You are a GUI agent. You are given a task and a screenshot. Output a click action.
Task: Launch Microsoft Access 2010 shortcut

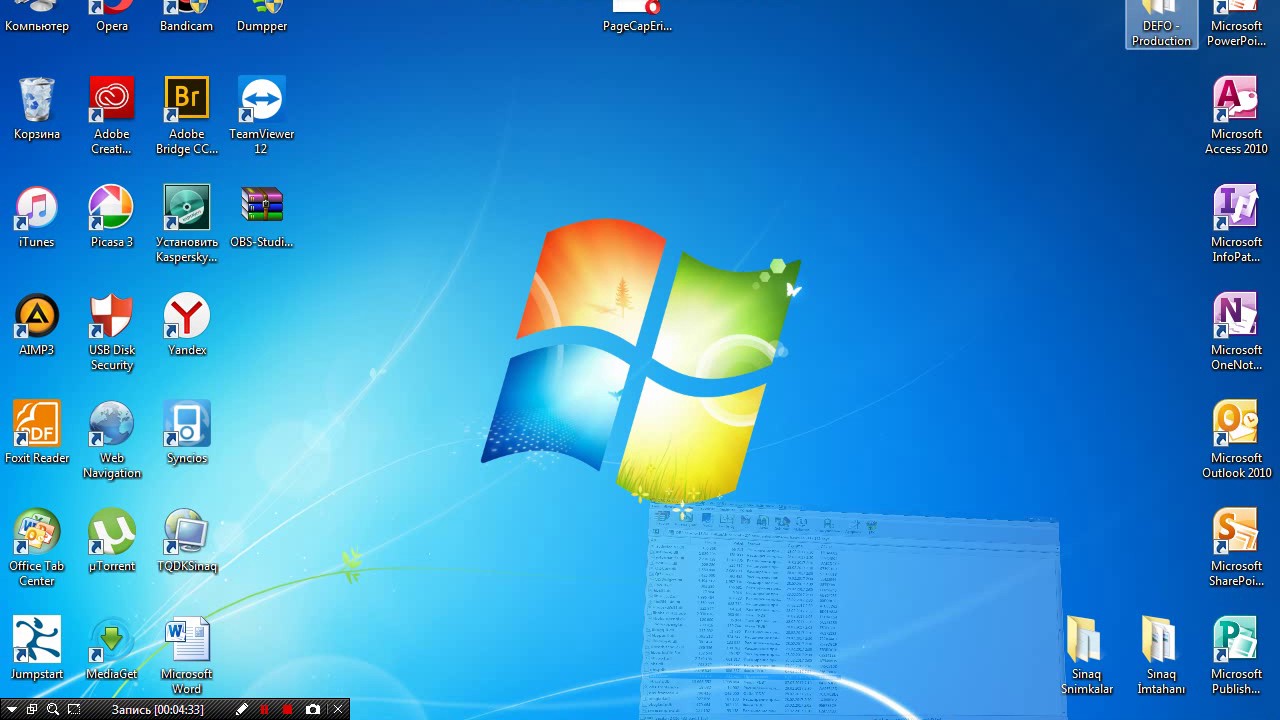pyautogui.click(x=1236, y=116)
